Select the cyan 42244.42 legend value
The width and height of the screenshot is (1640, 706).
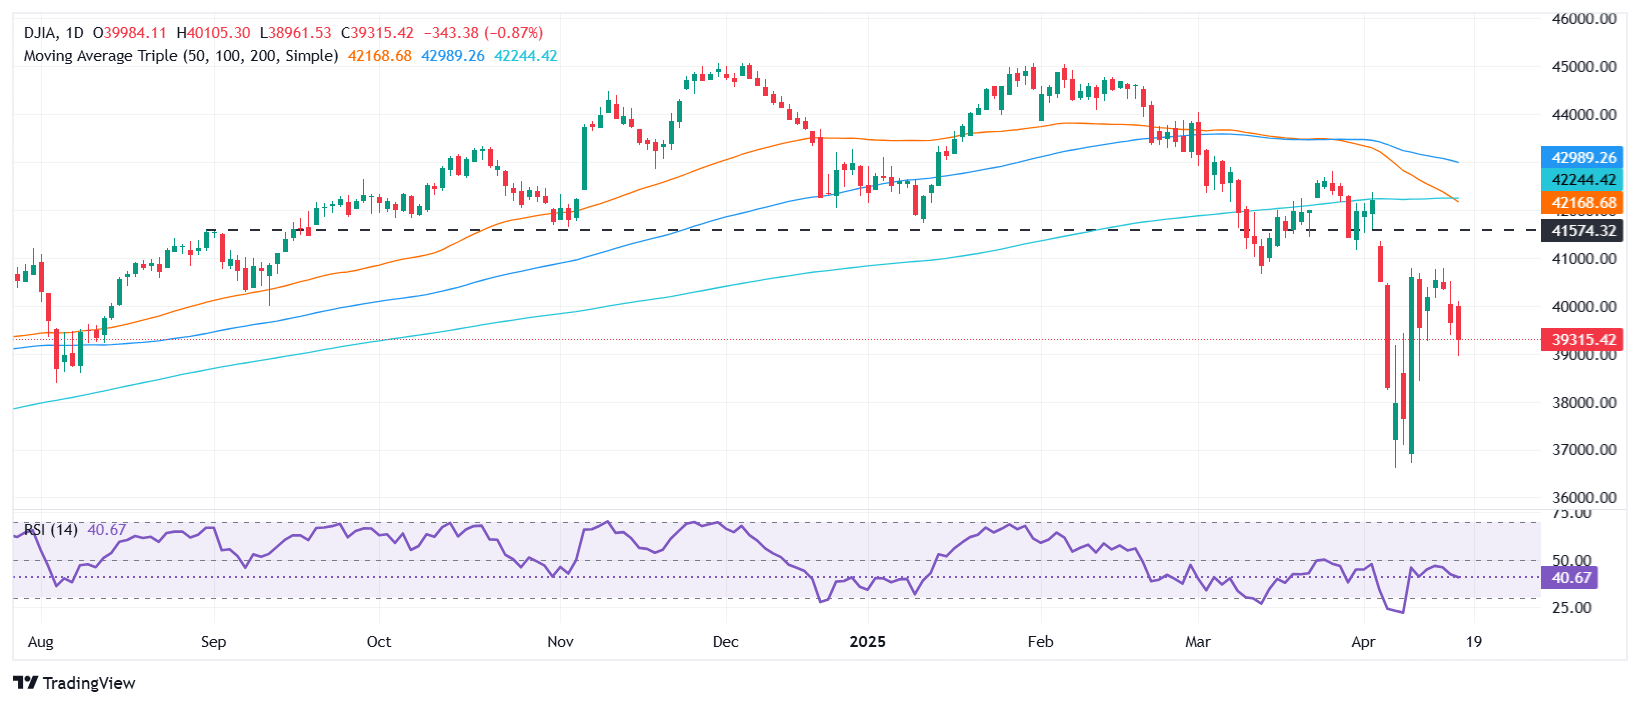[525, 56]
